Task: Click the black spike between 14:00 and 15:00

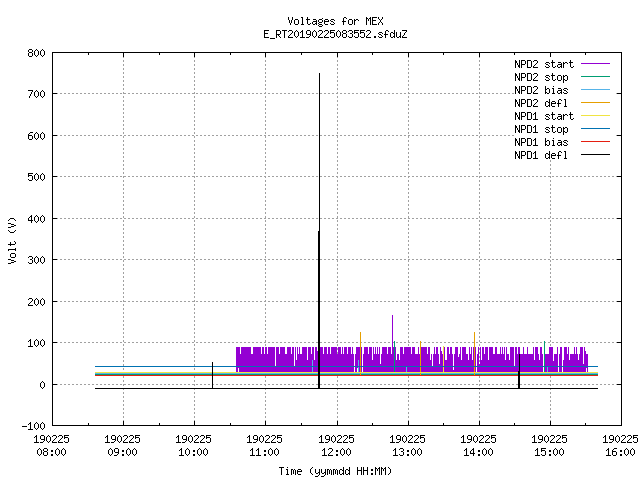Action: pyautogui.click(x=519, y=371)
